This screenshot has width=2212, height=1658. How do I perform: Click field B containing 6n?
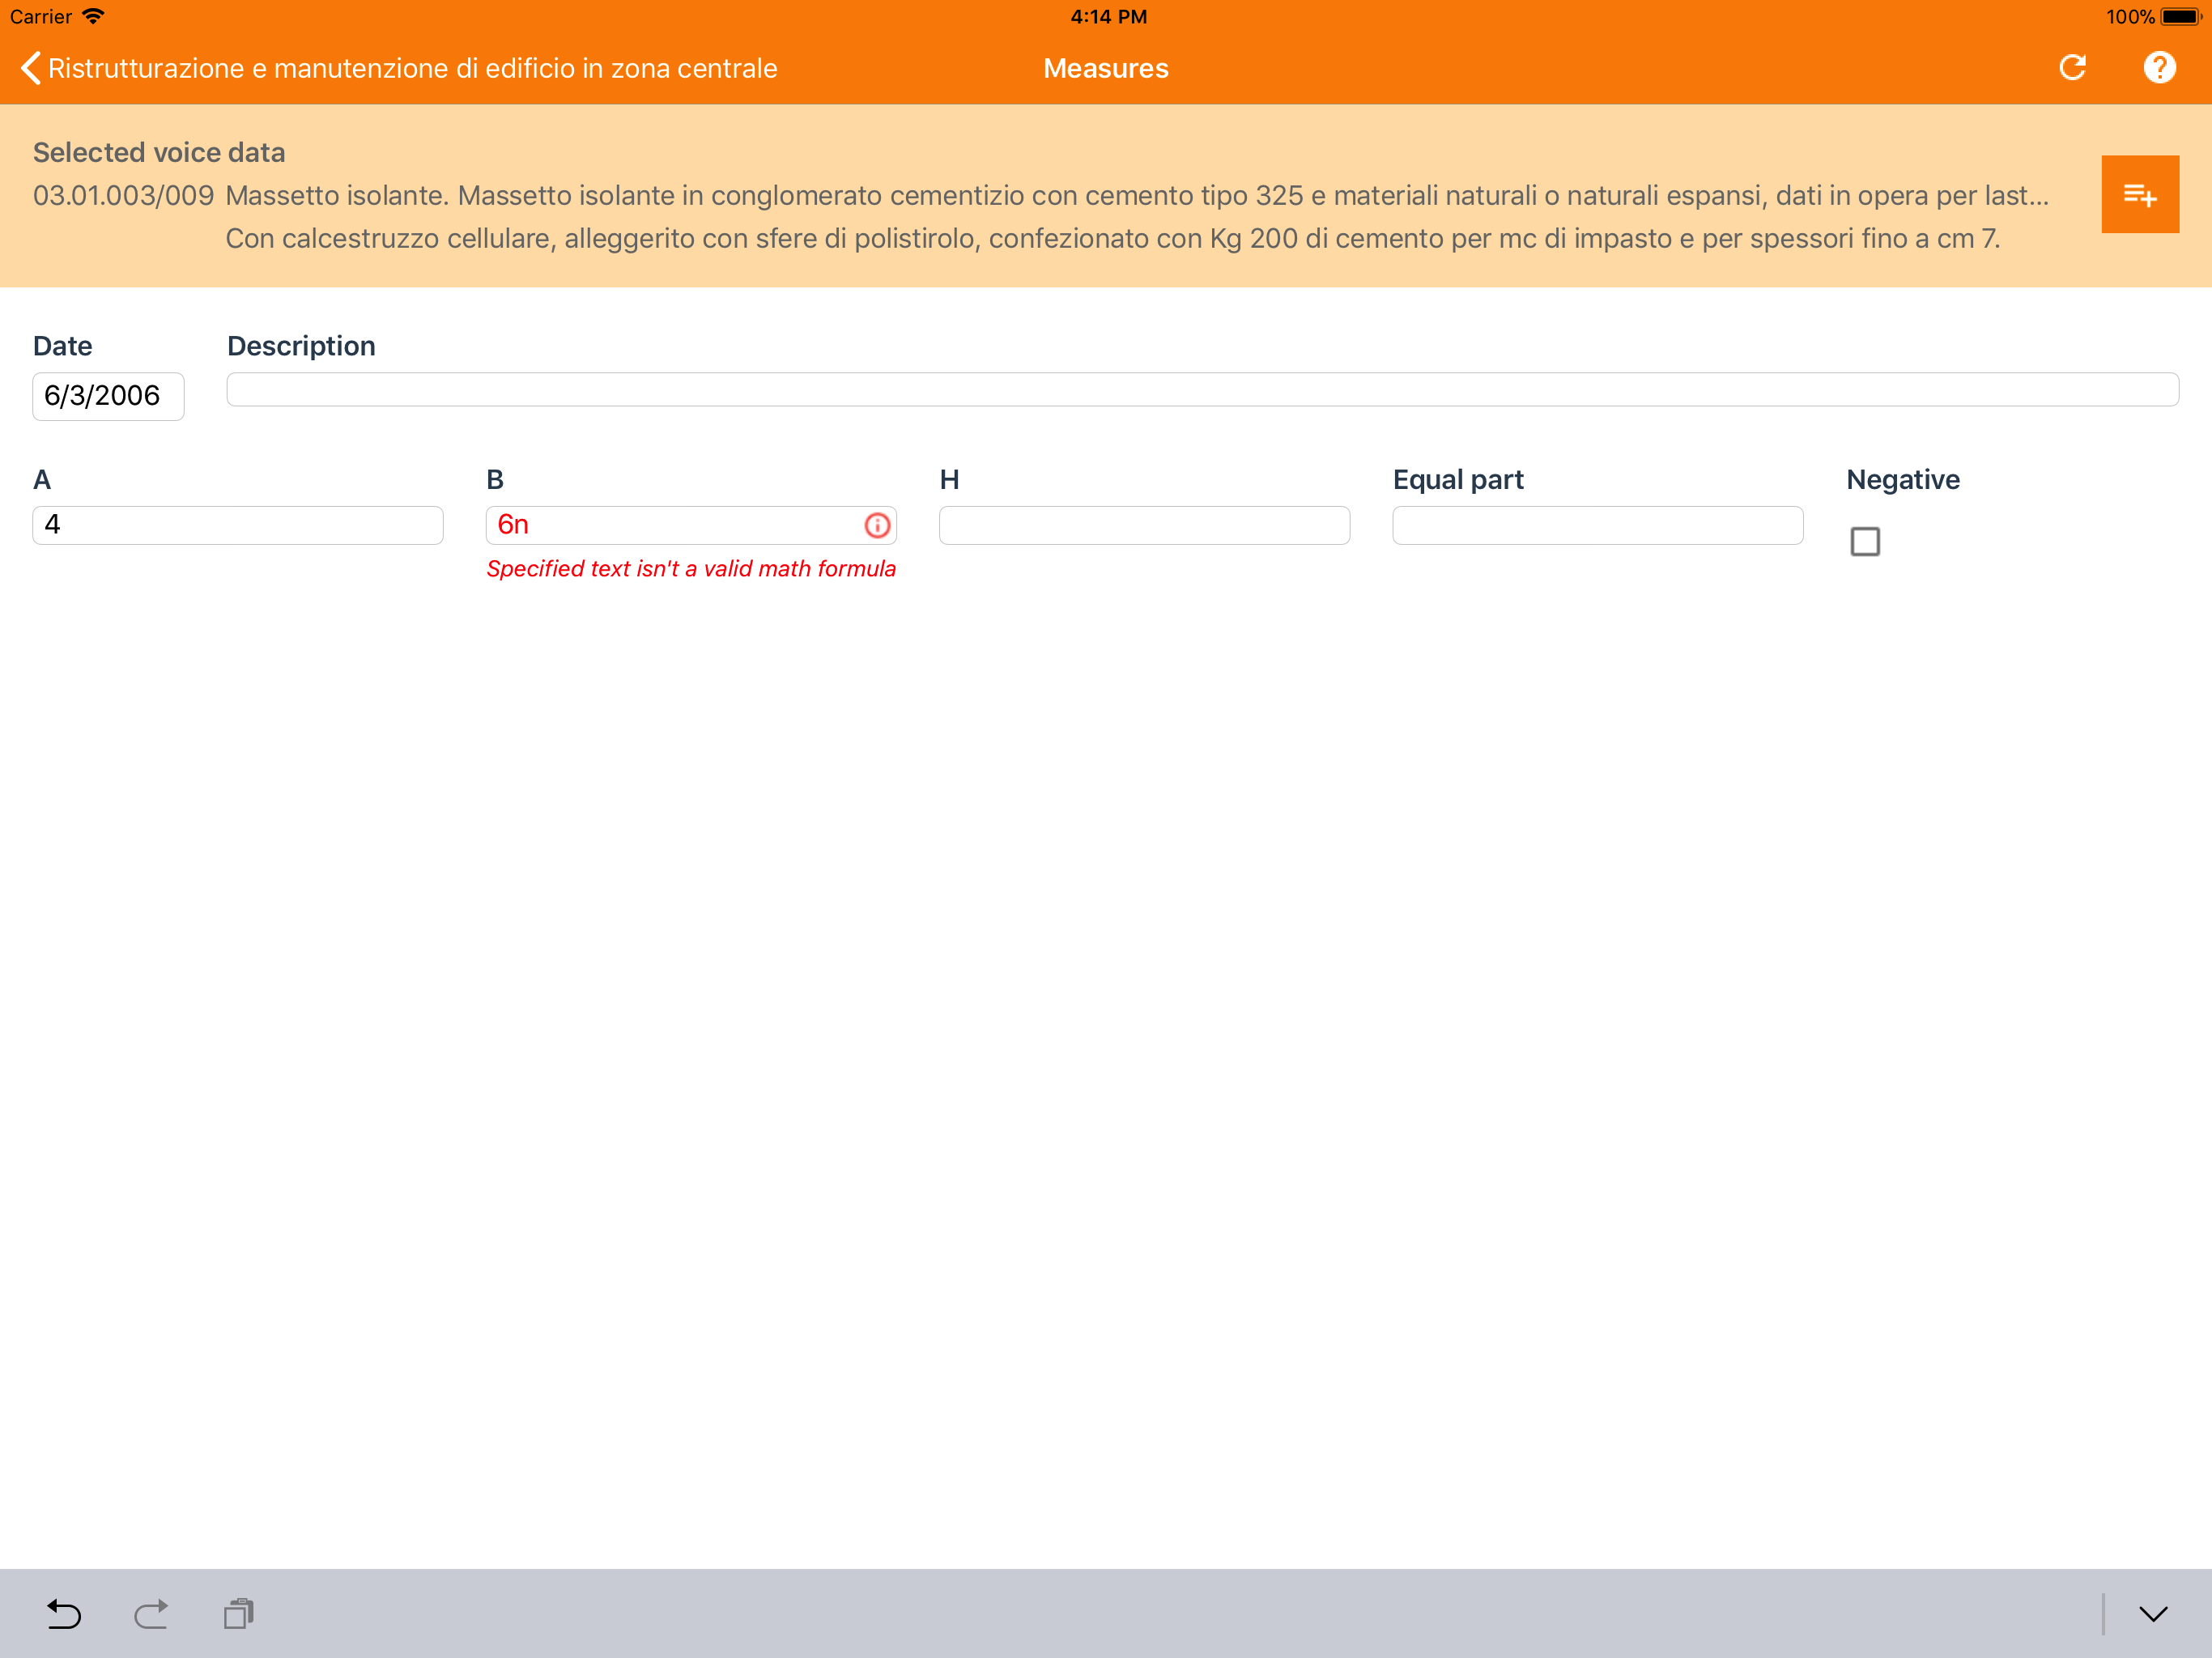coord(690,525)
